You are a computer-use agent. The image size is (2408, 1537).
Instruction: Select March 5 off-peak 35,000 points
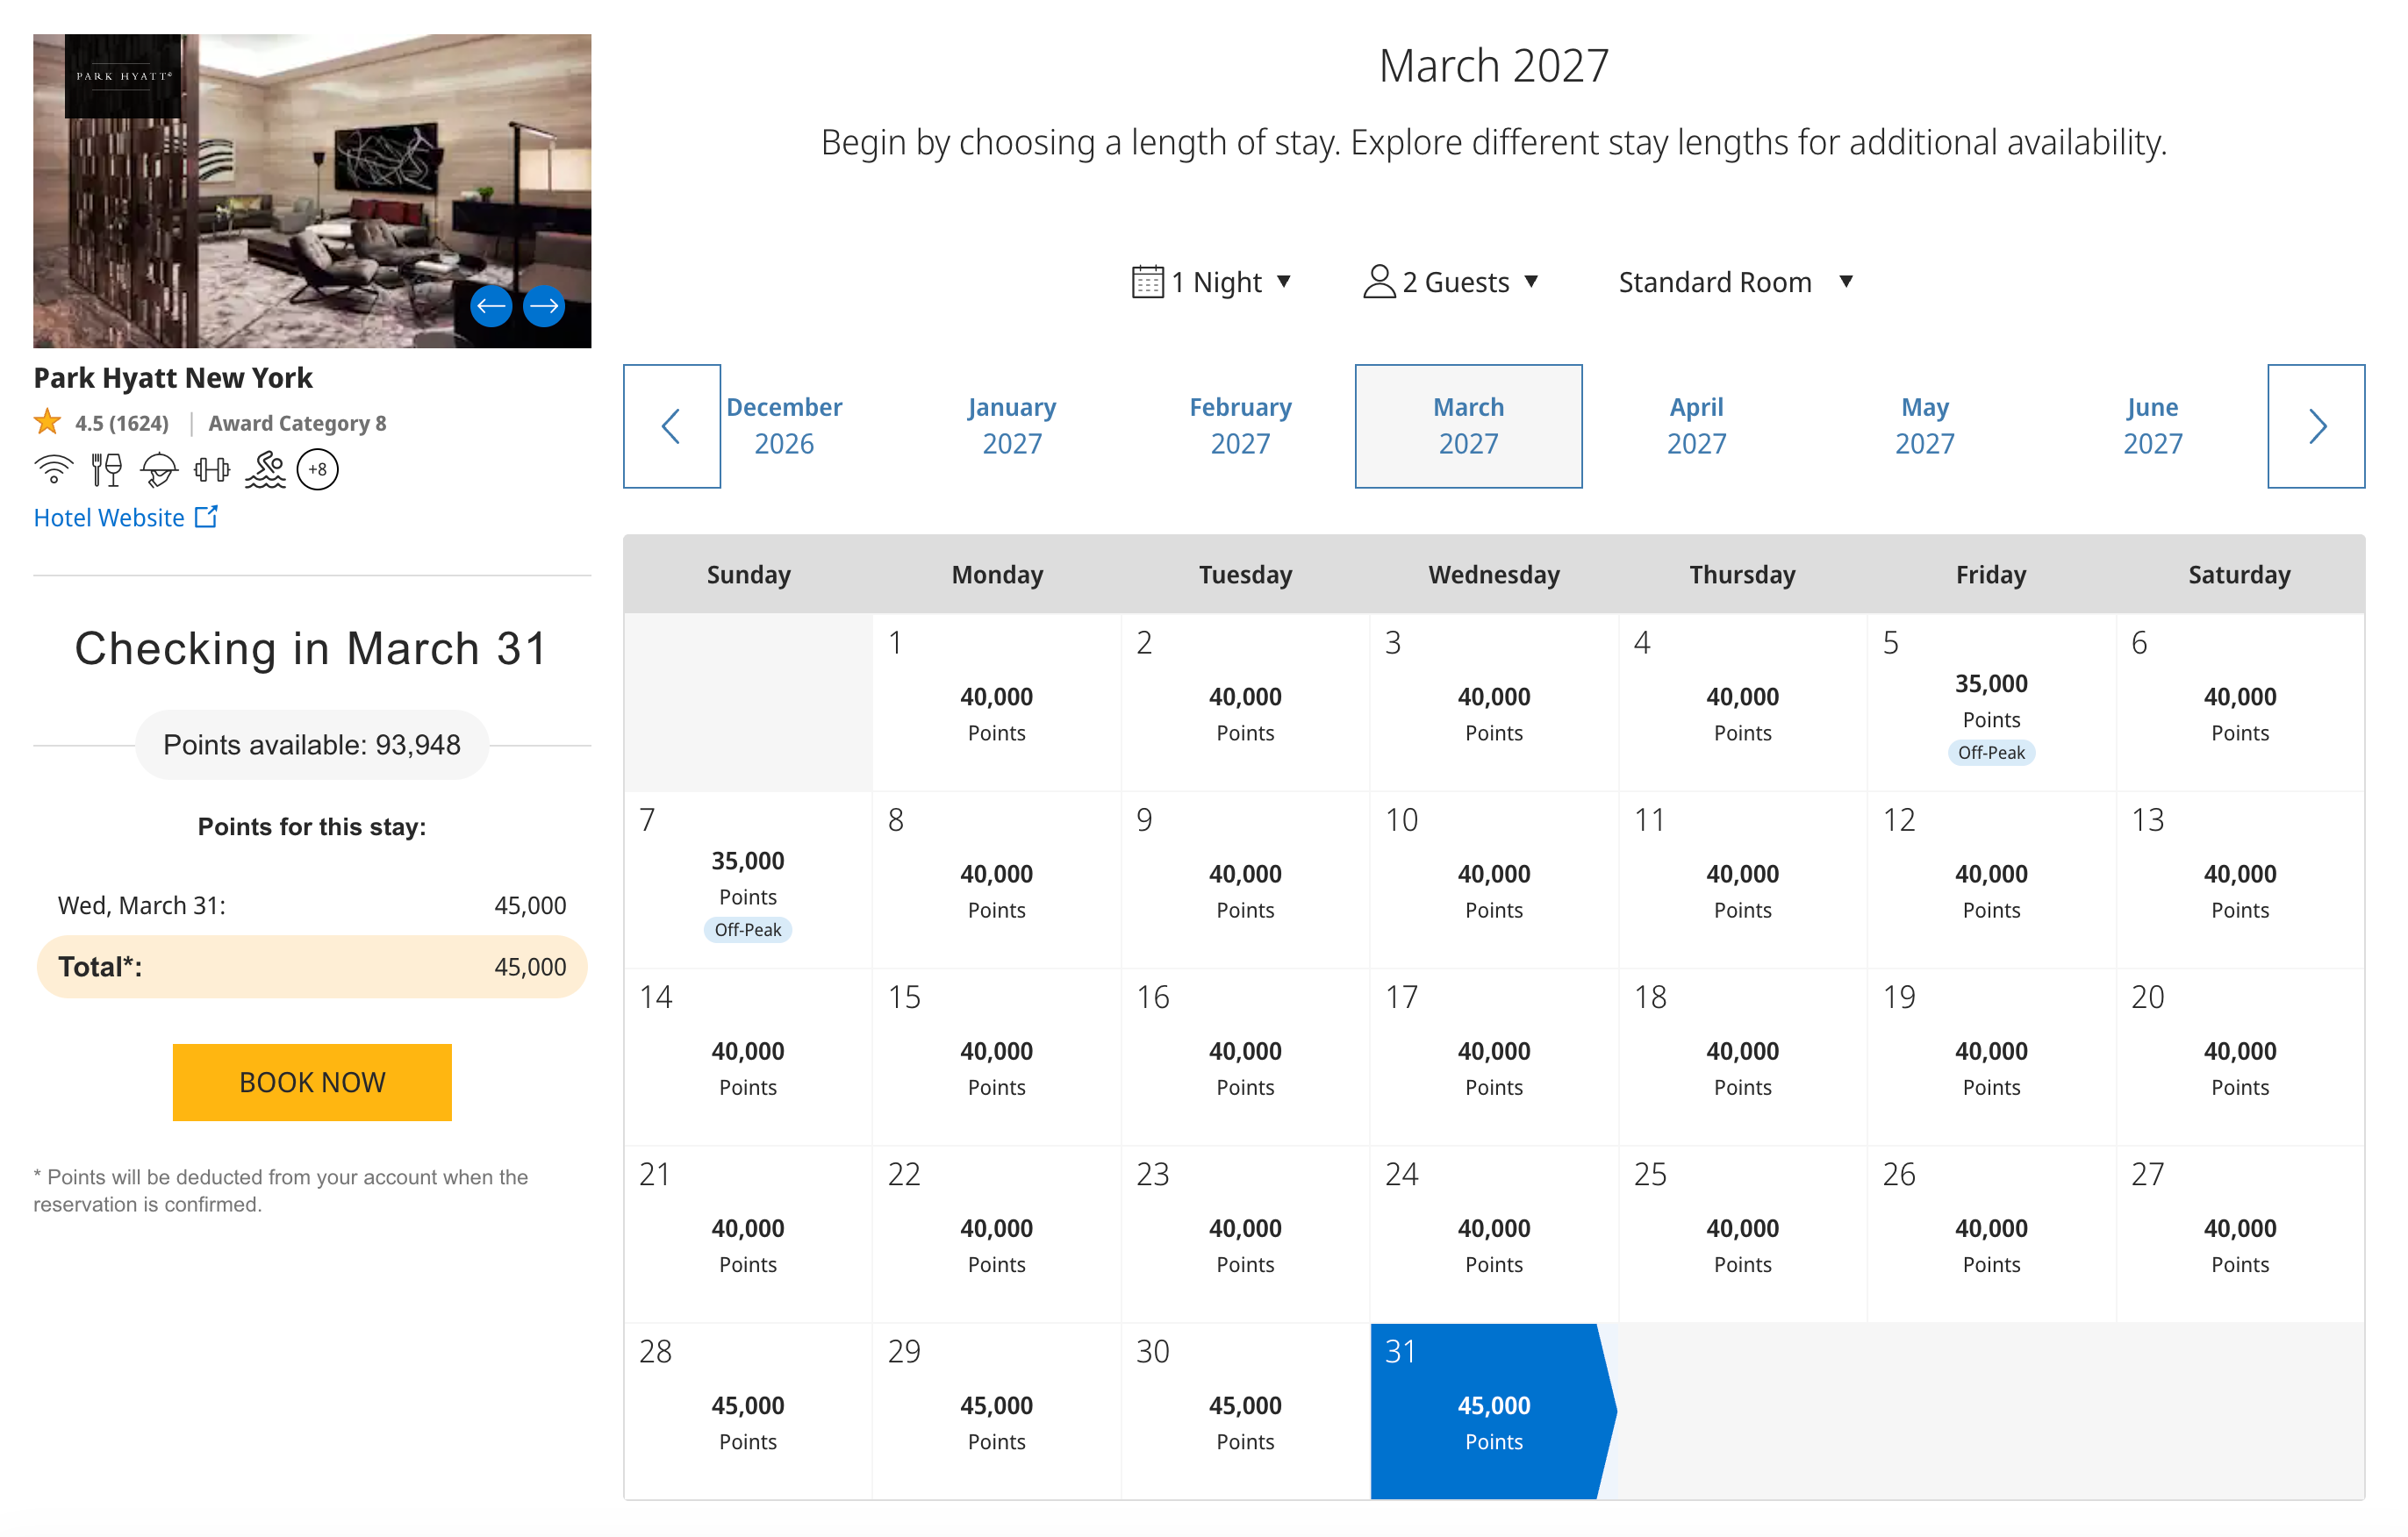click(1991, 702)
